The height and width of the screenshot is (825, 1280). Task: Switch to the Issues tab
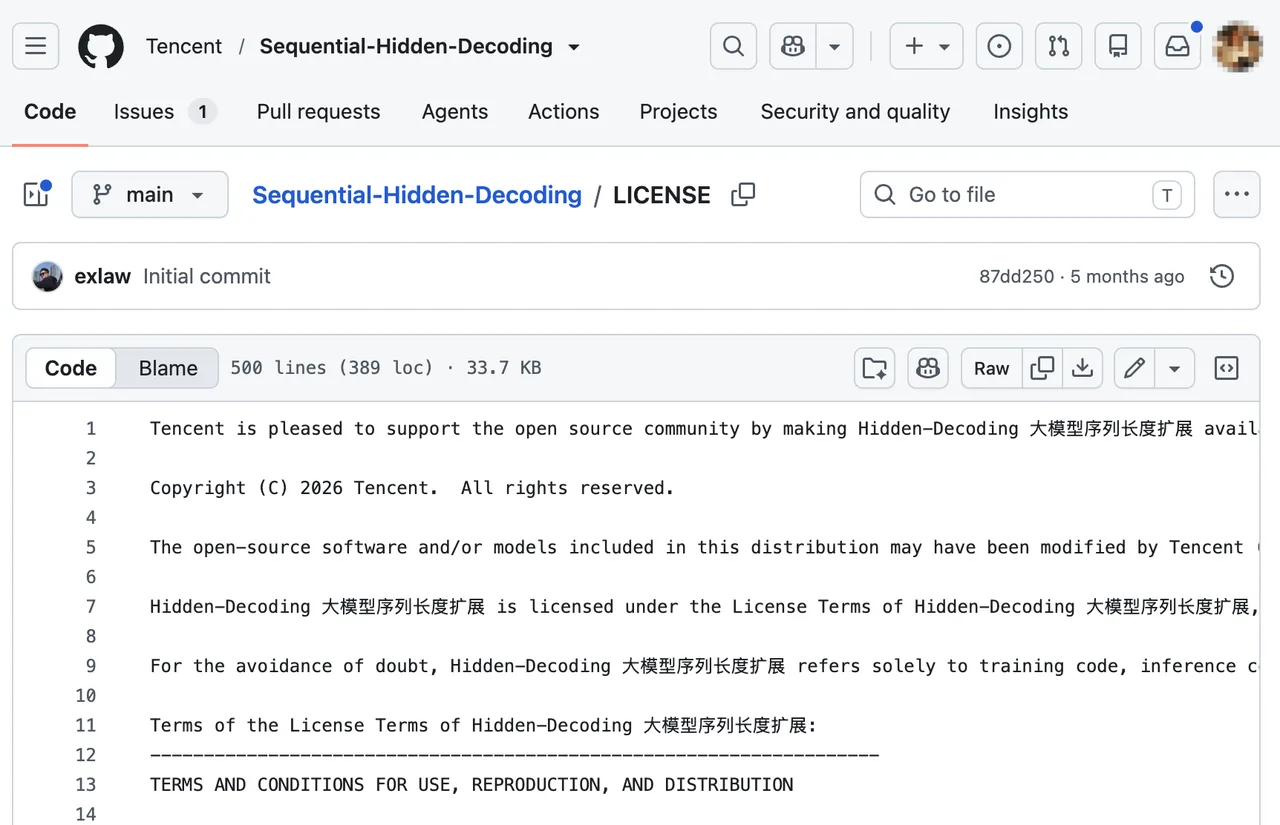click(x=165, y=112)
